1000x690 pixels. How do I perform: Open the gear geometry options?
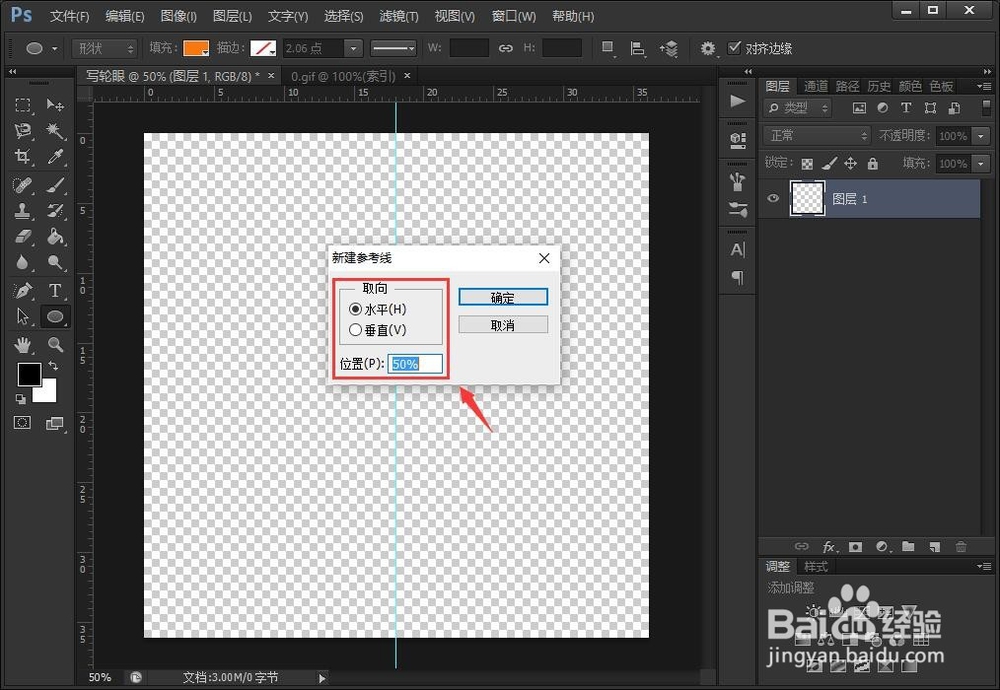click(x=707, y=48)
